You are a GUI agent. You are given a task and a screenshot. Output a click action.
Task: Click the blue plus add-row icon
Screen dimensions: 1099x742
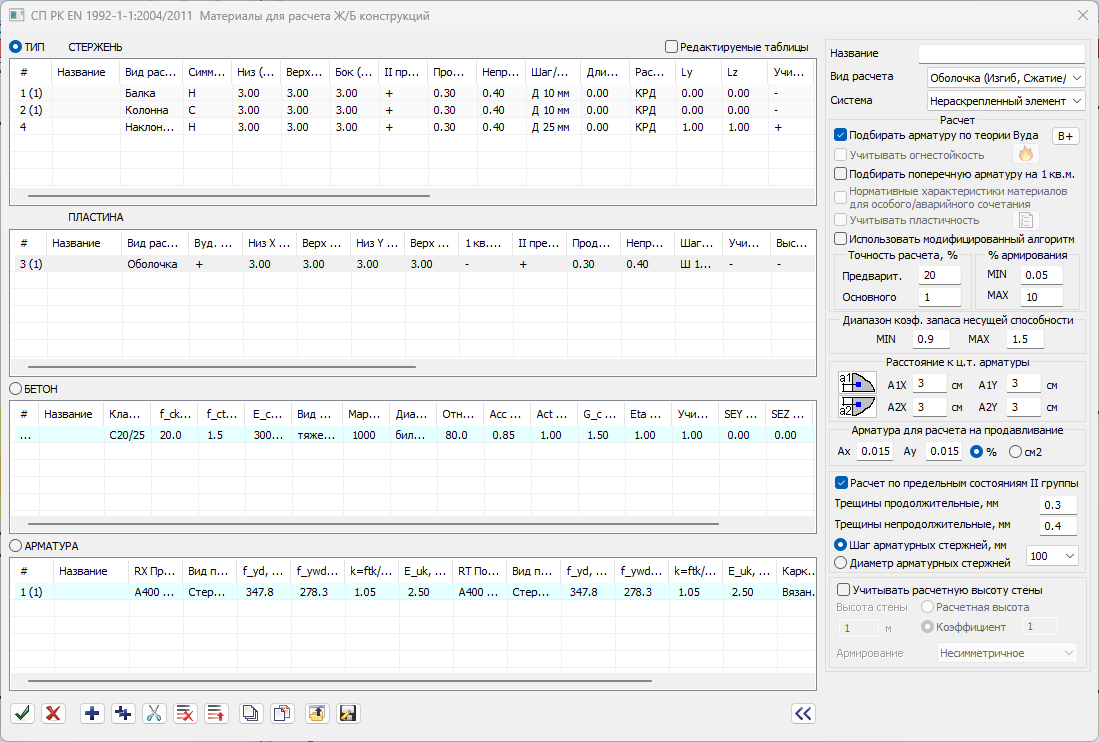[92, 713]
